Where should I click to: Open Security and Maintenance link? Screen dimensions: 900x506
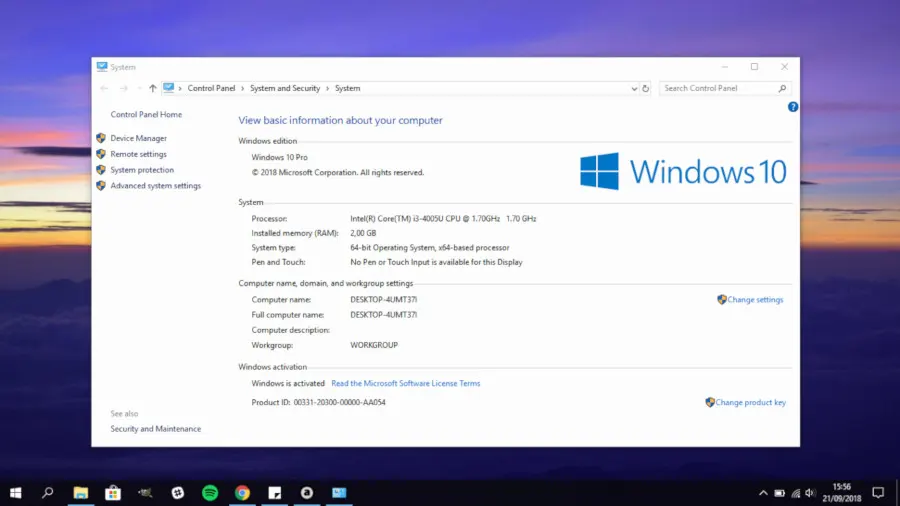(x=156, y=429)
